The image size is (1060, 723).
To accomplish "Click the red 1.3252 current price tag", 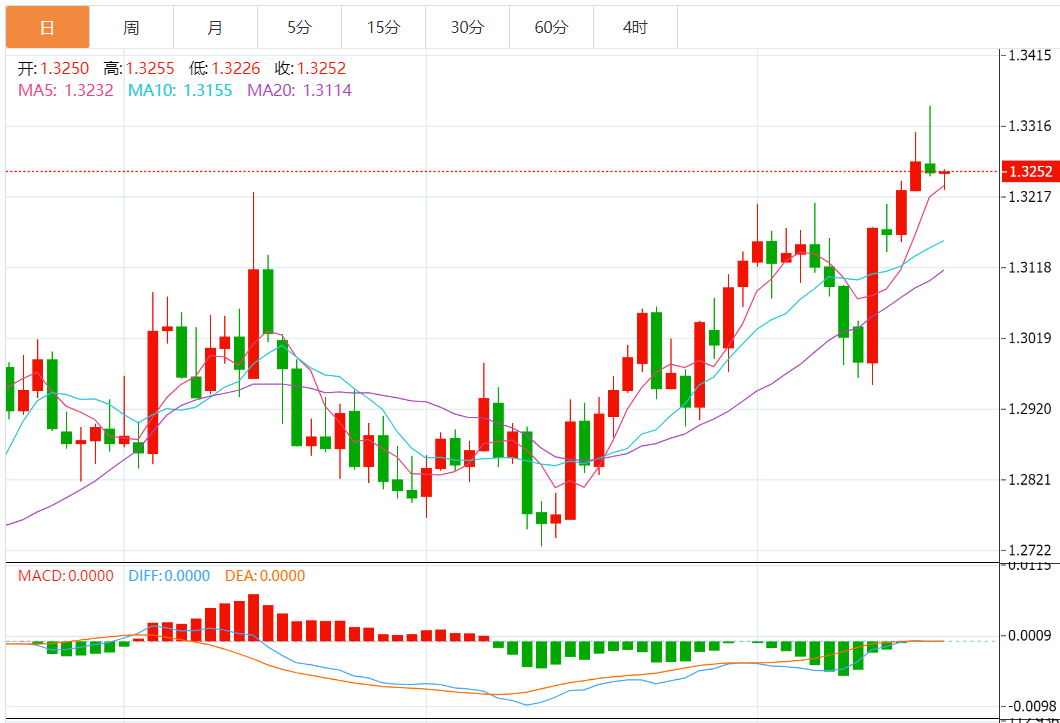I will 1030,172.
